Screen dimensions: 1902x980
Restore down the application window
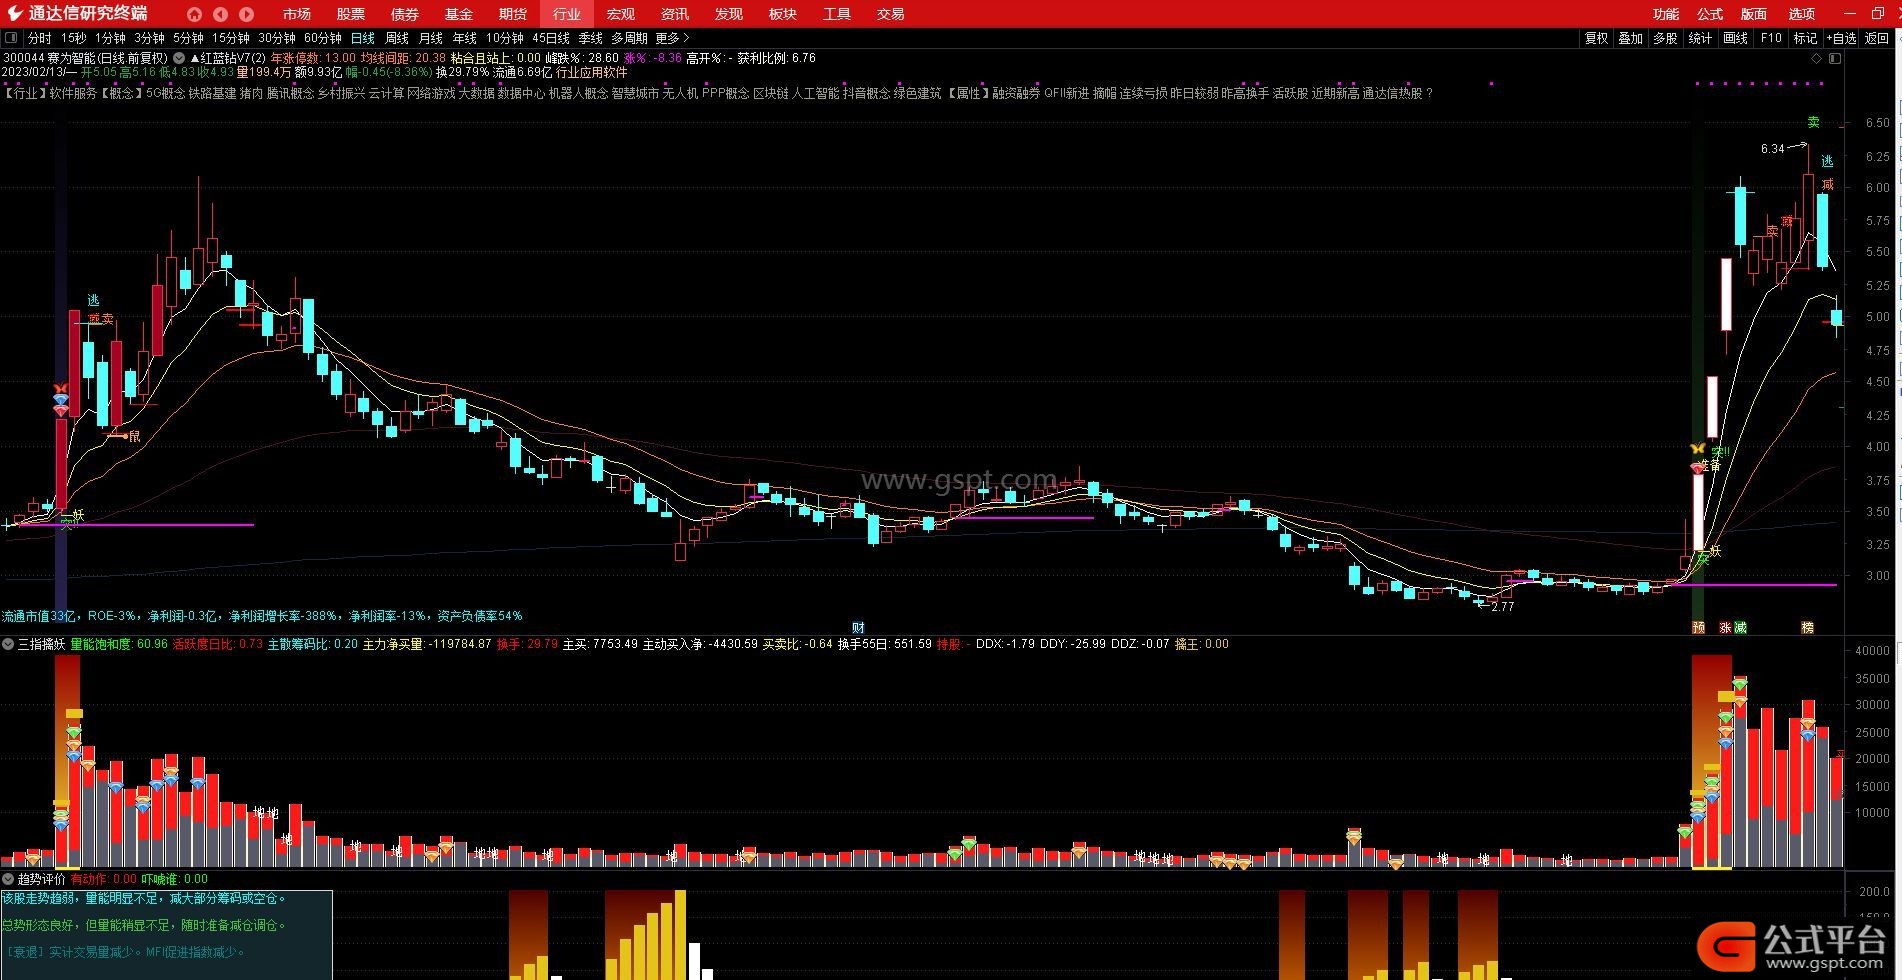[1877, 13]
